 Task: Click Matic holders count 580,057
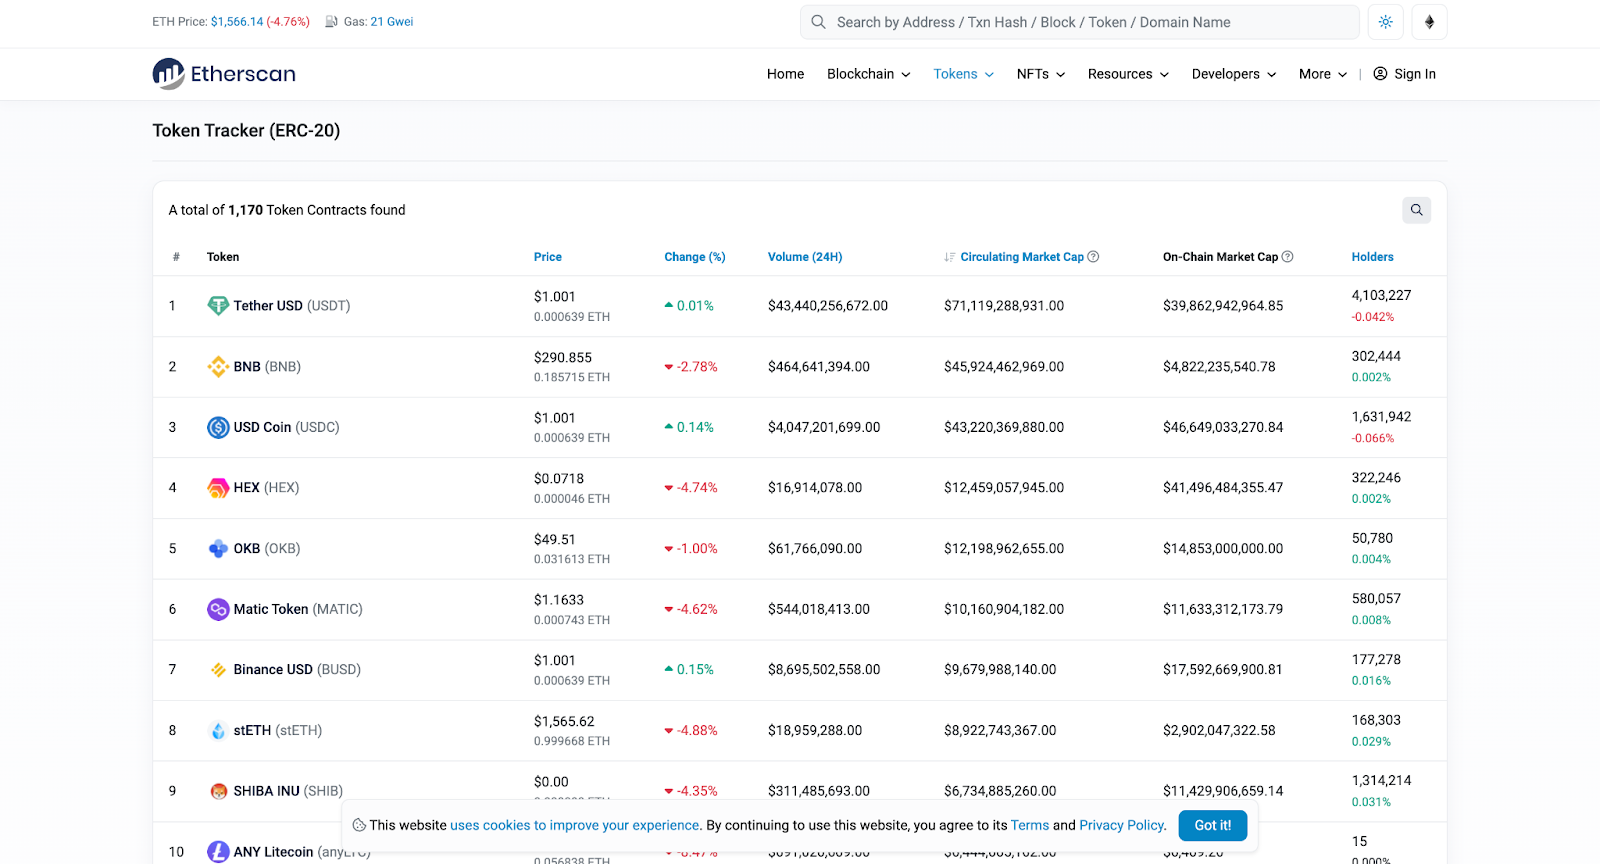(x=1376, y=599)
